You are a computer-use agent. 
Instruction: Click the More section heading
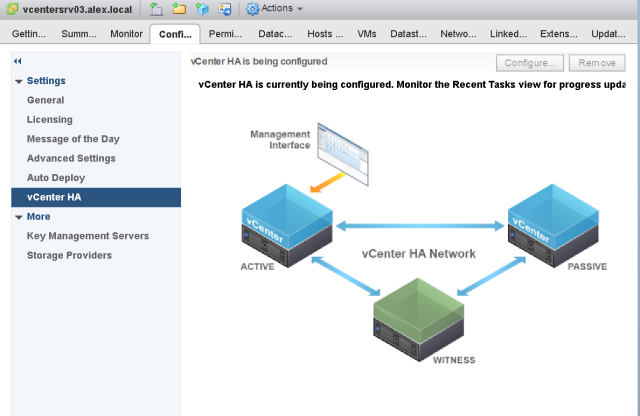38,217
